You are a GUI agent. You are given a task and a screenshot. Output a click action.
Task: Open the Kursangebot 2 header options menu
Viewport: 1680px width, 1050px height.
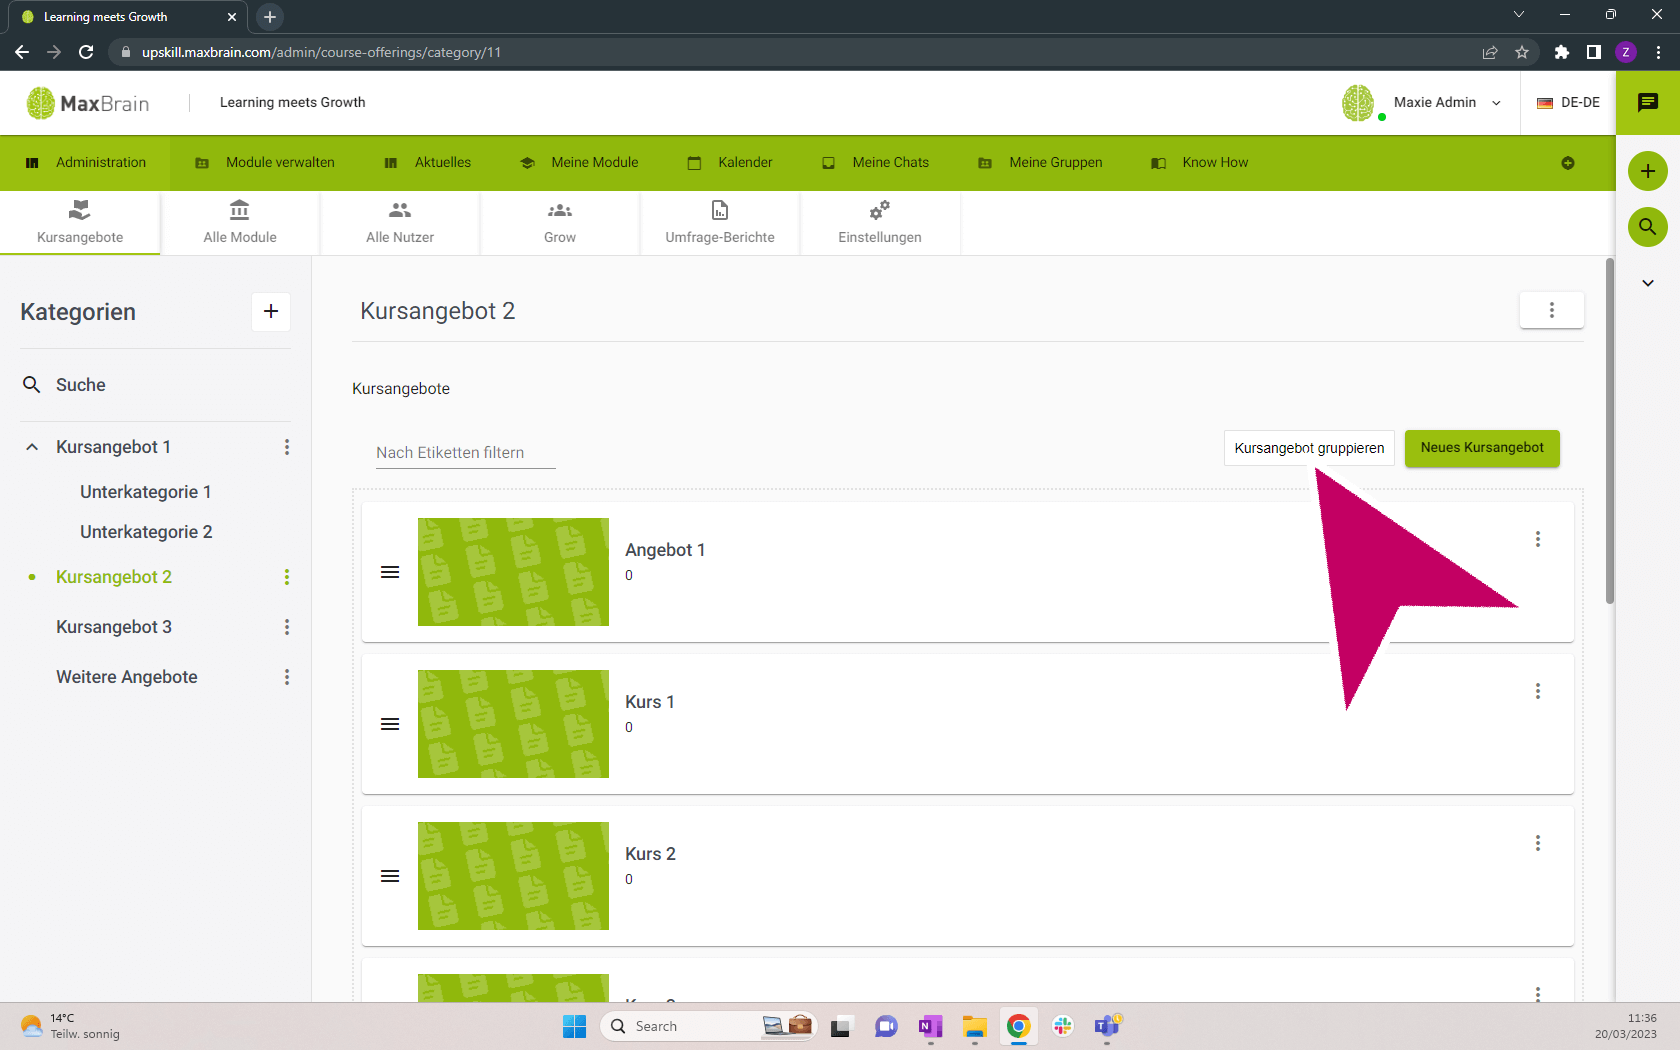(x=1552, y=310)
